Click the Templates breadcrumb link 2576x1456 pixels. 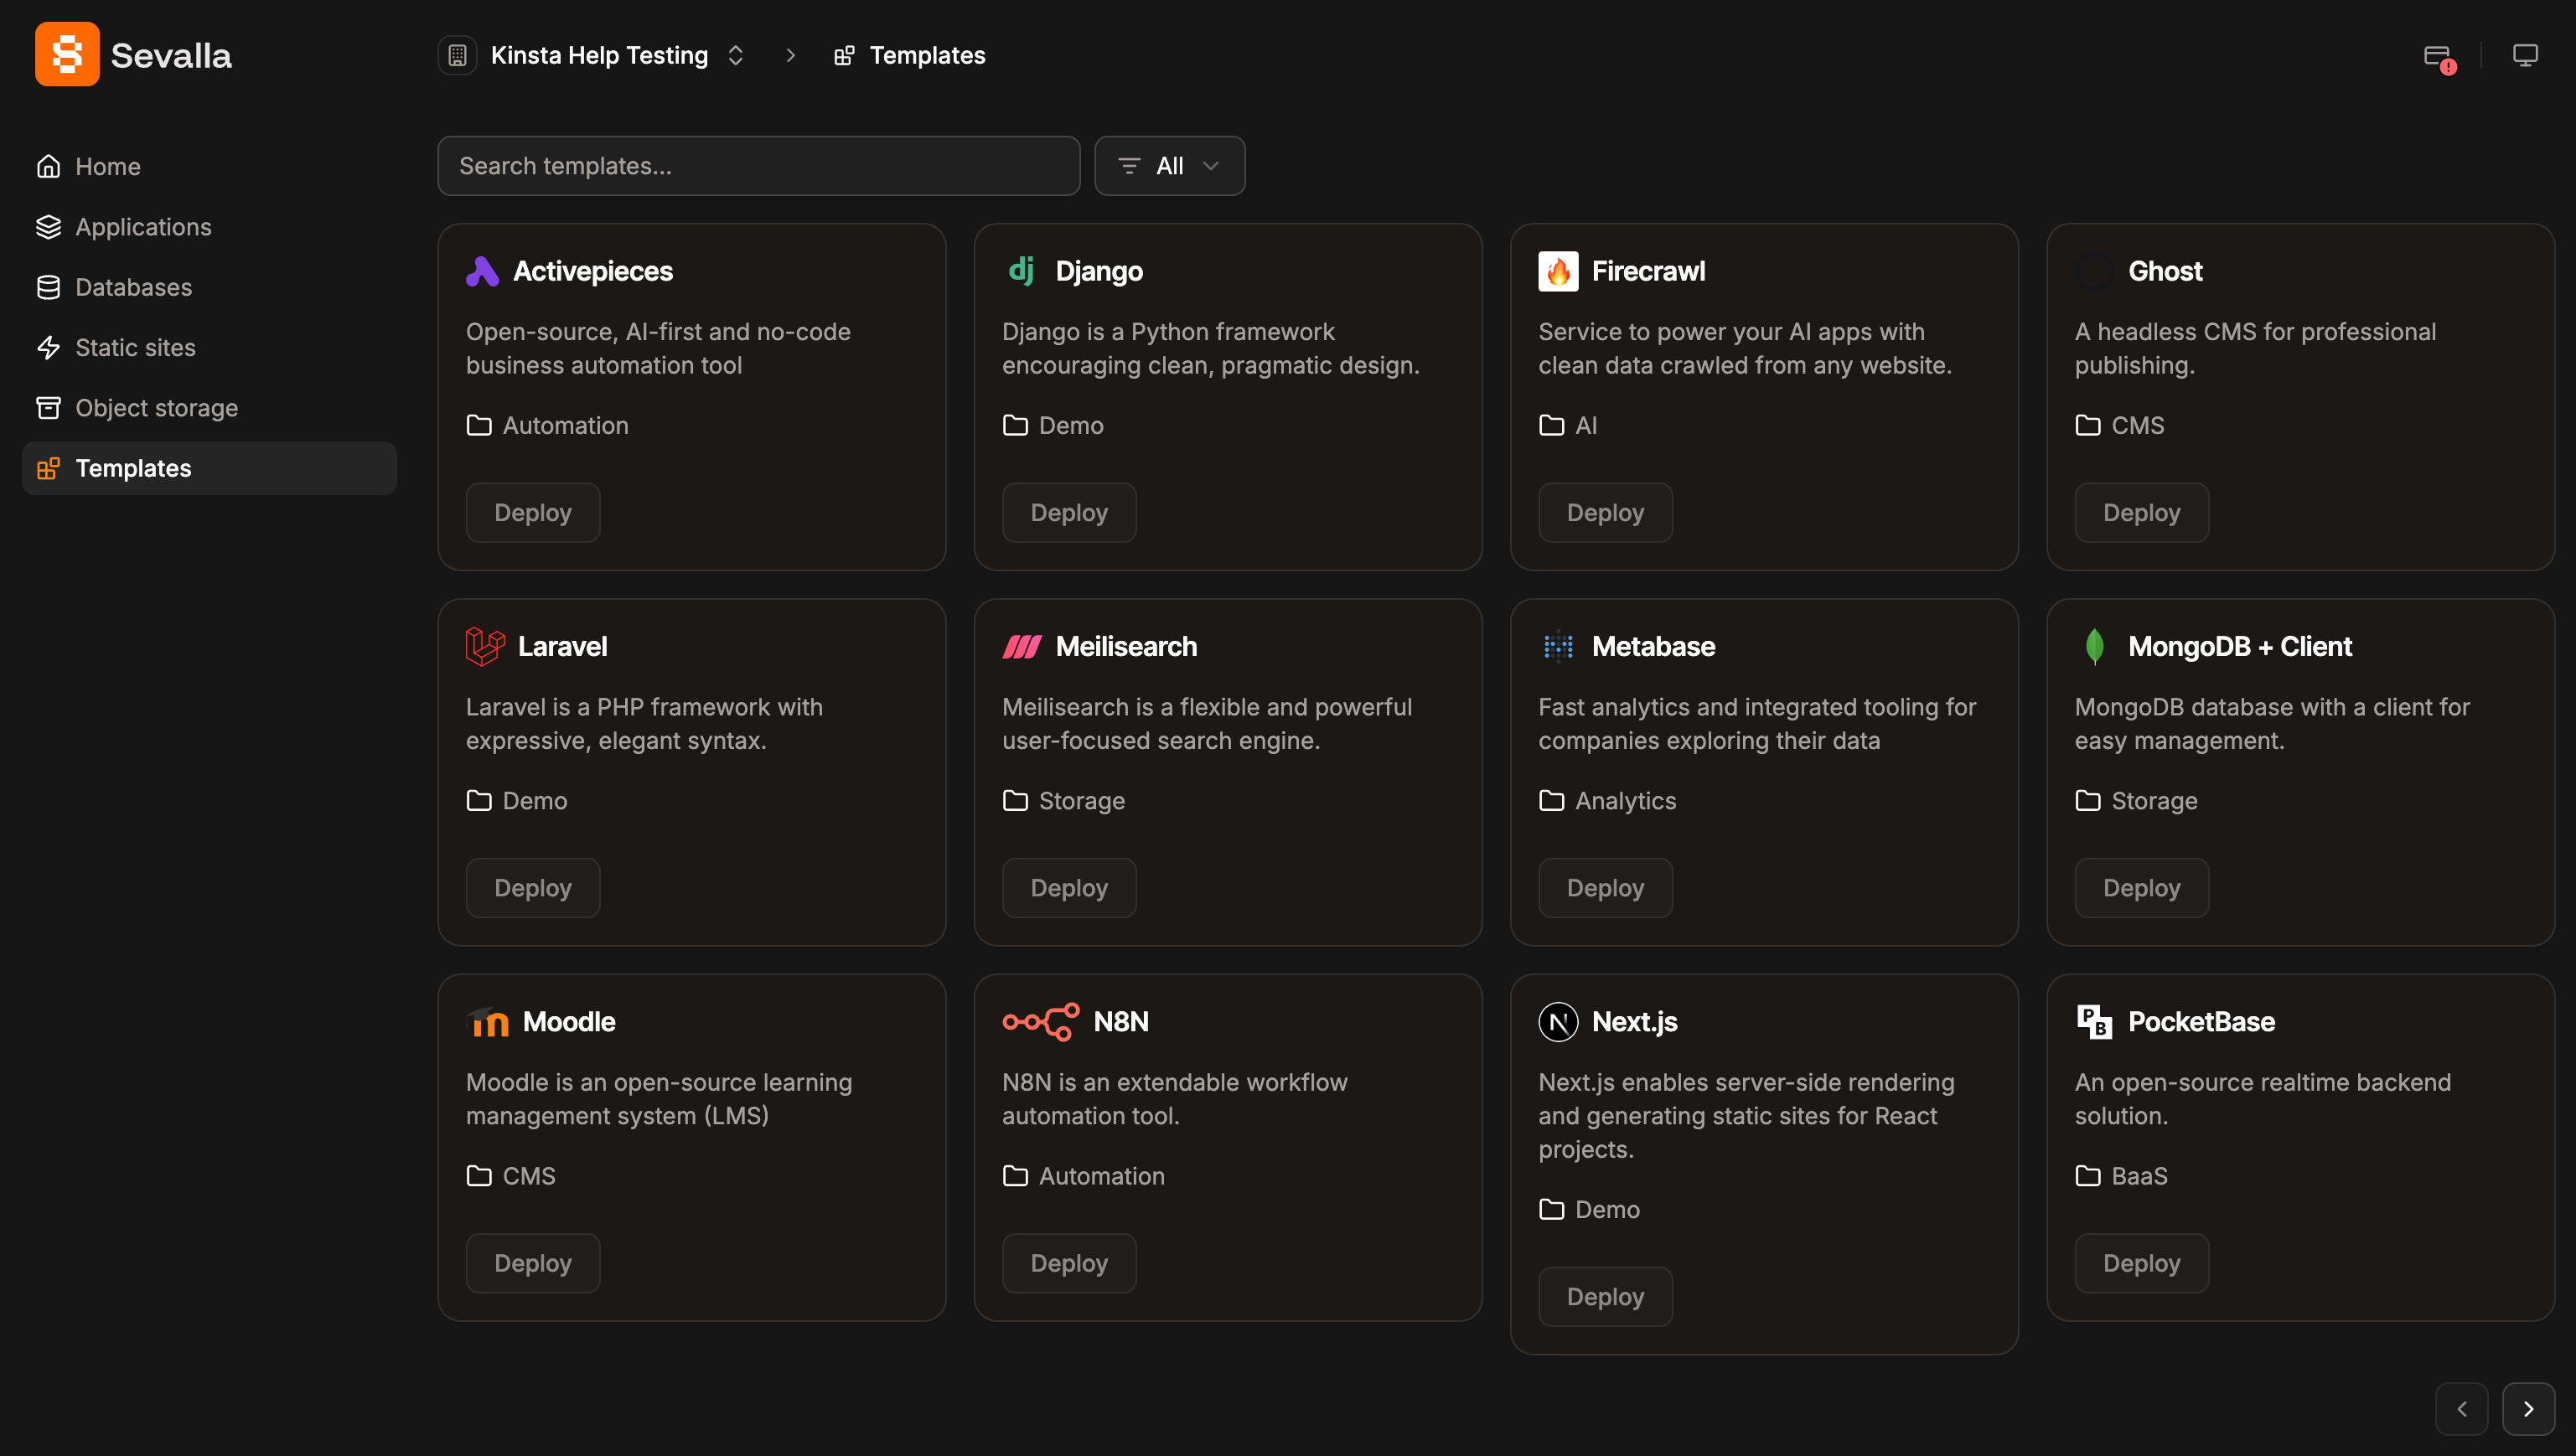coord(926,56)
